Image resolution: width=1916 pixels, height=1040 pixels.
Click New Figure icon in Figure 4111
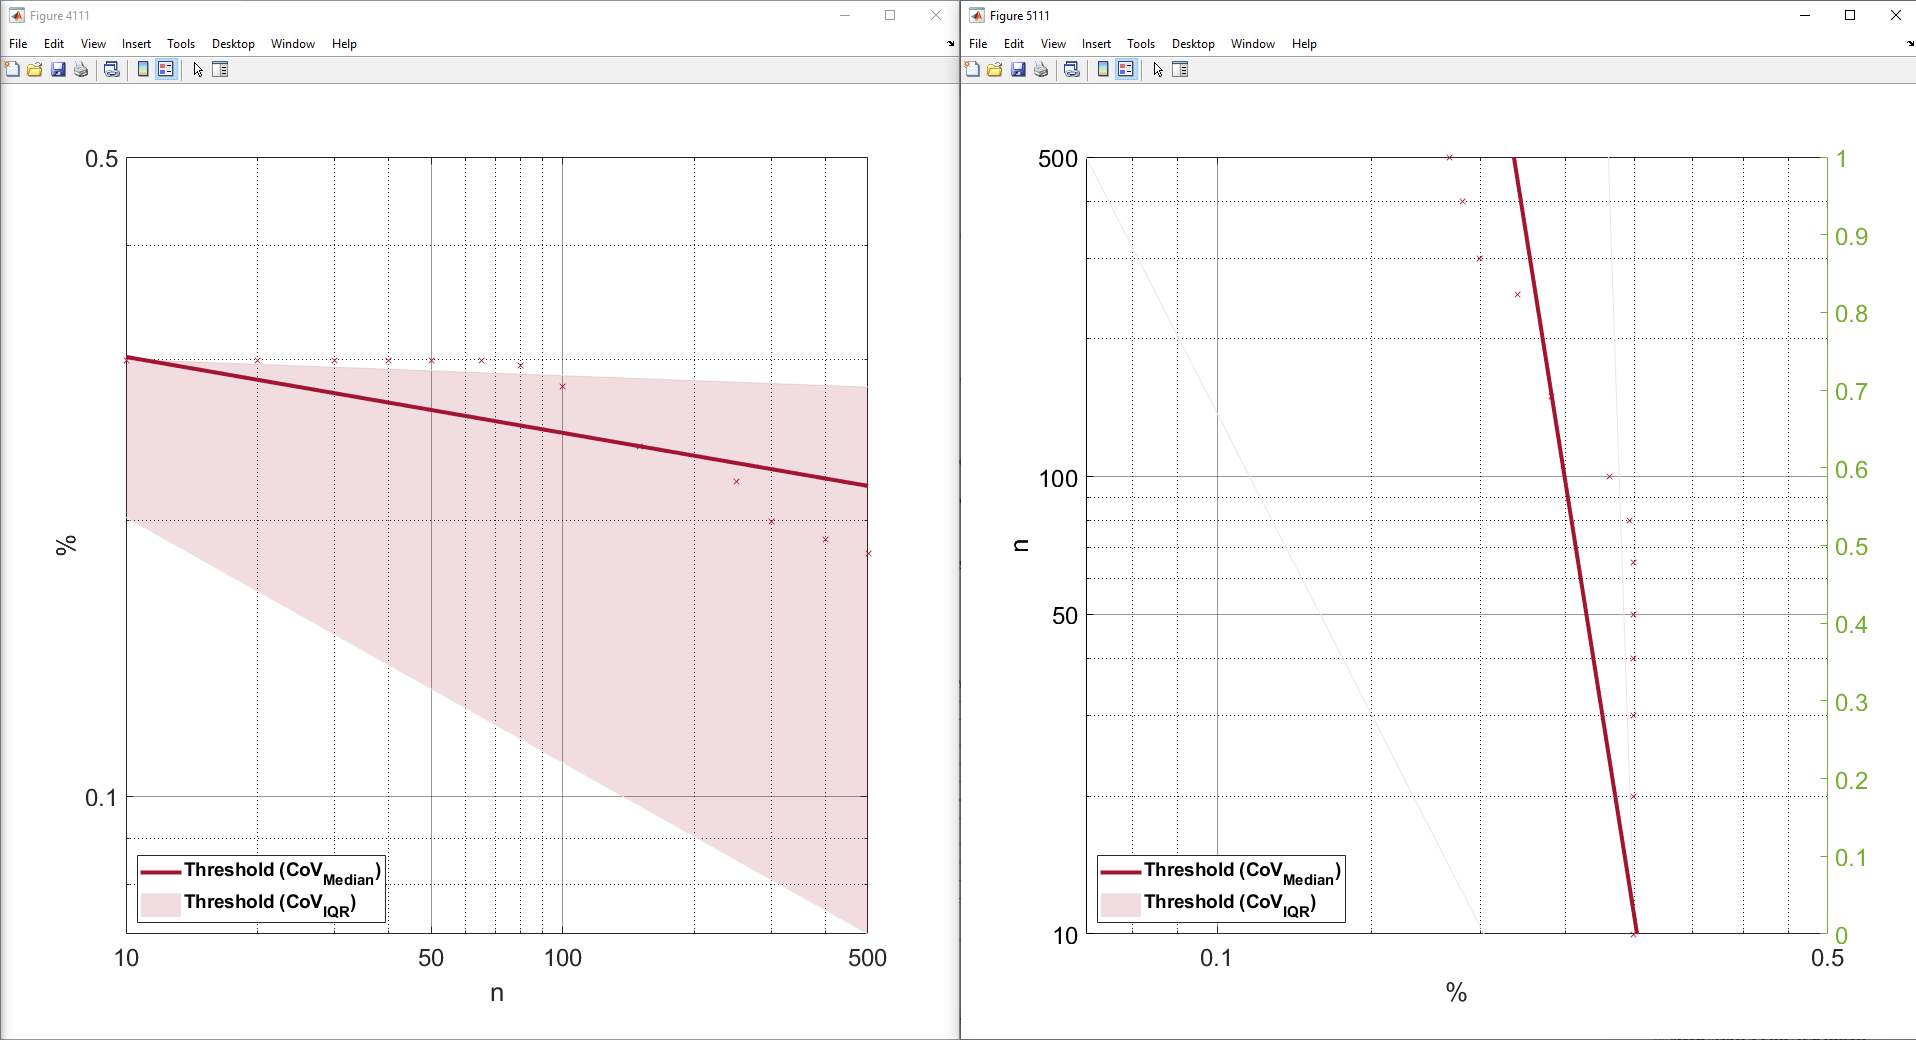pyautogui.click(x=12, y=69)
